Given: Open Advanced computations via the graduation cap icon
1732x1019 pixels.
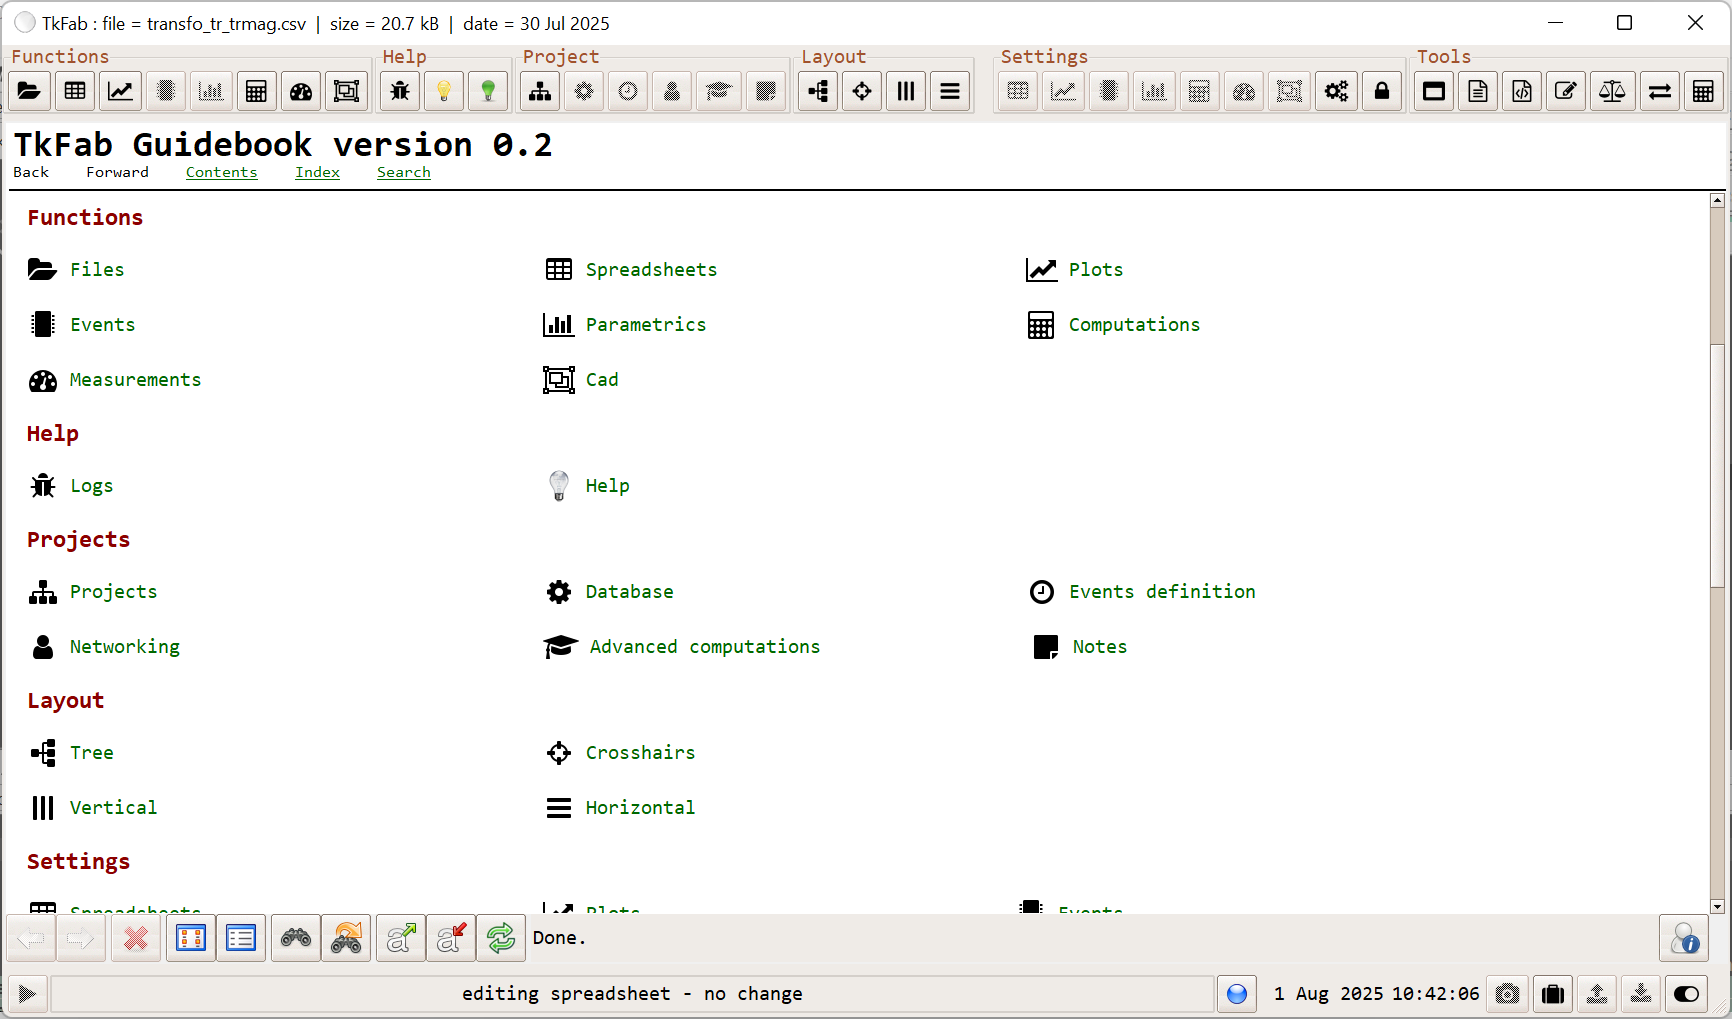Looking at the screenshot, I should (719, 91).
